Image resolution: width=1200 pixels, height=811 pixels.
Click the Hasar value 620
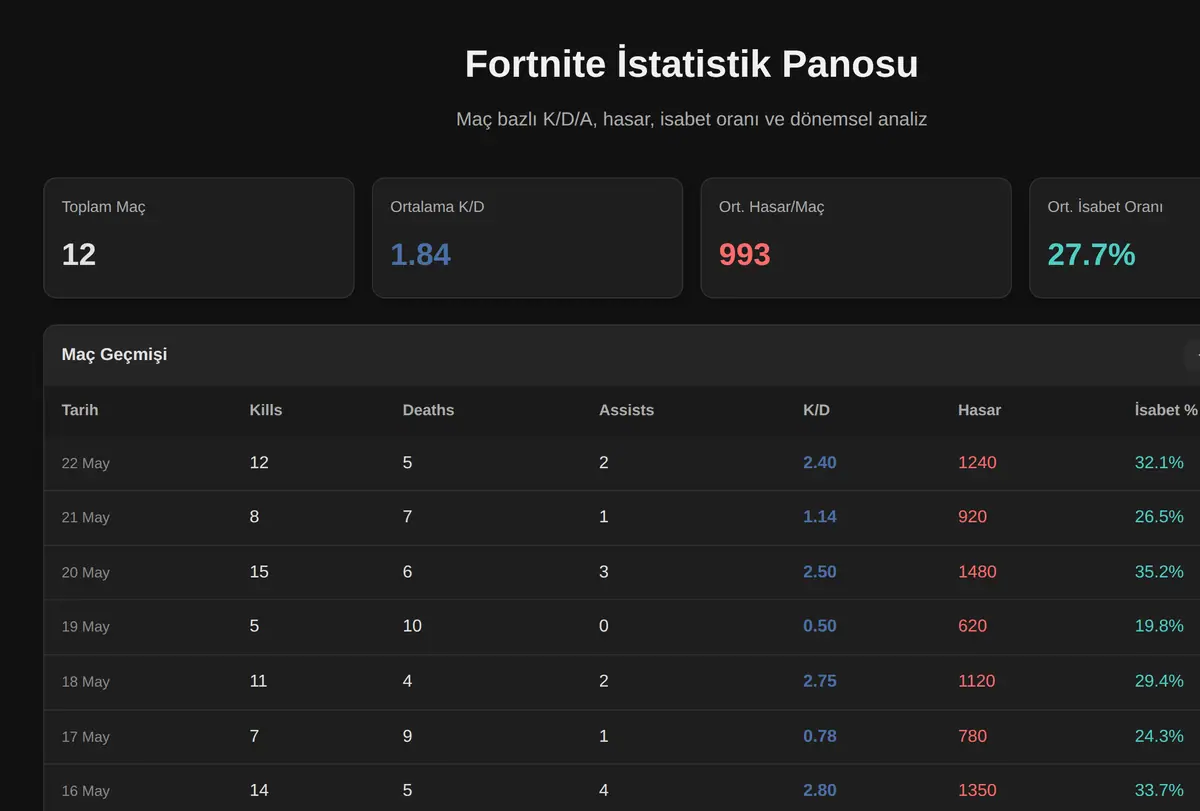click(972, 626)
